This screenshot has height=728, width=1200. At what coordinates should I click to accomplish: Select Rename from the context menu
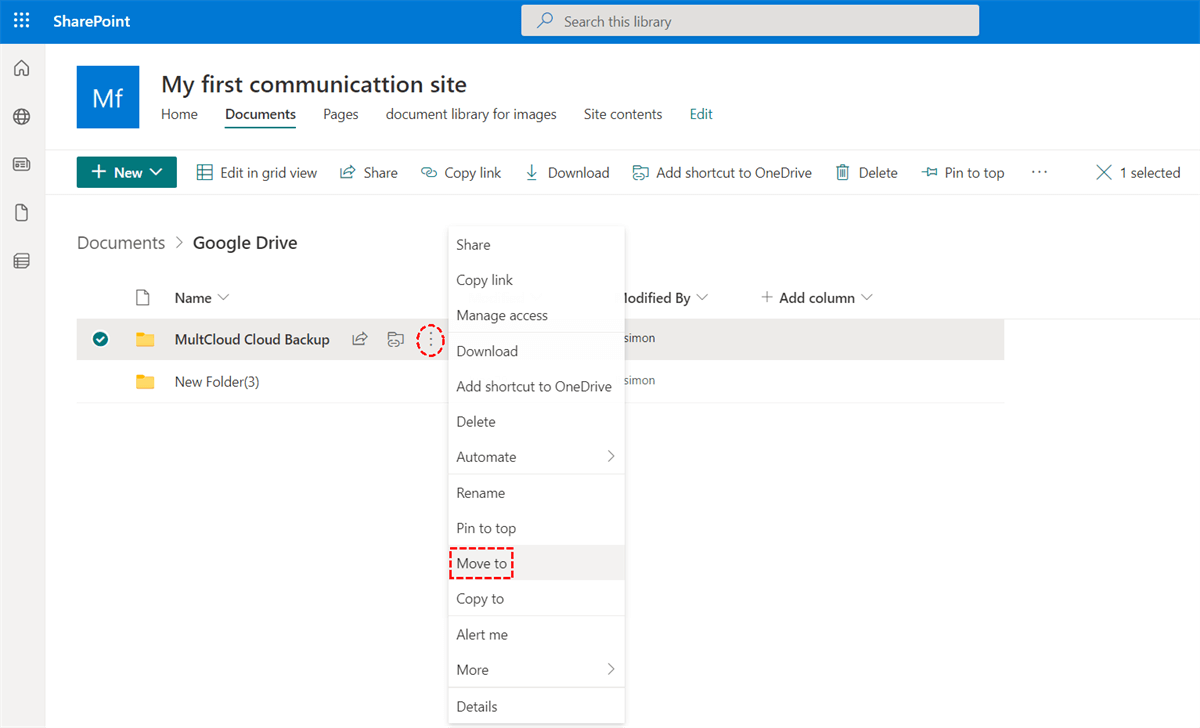point(481,493)
